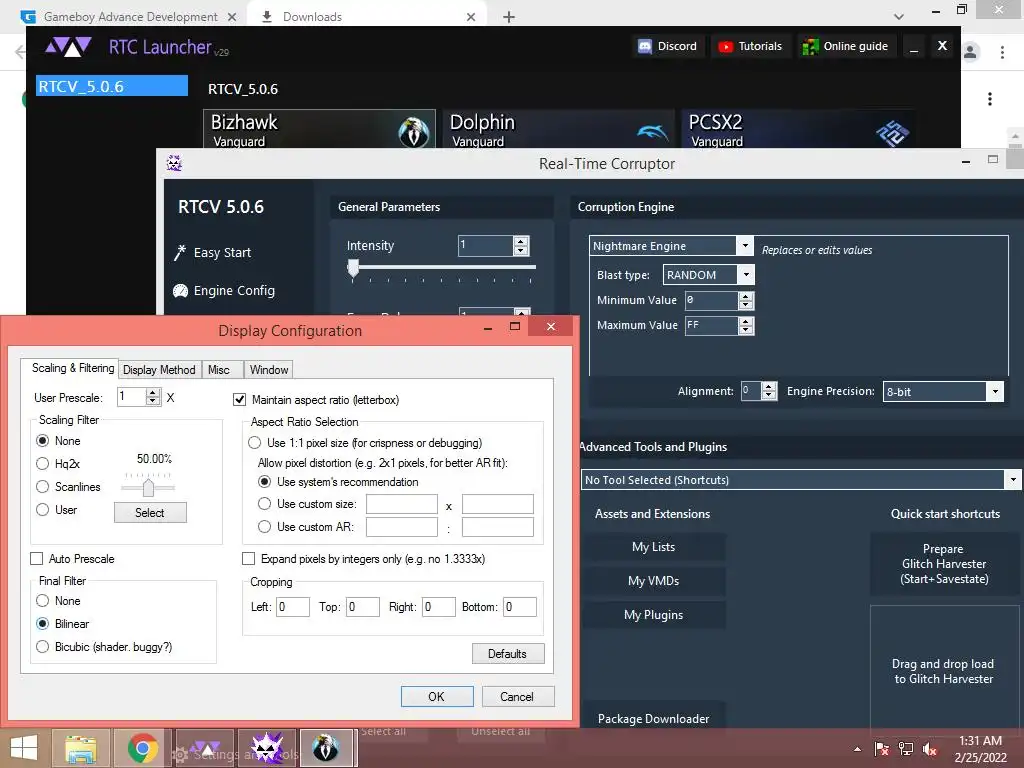Open Package Downloader button
The image size is (1024, 768).
pos(653,718)
